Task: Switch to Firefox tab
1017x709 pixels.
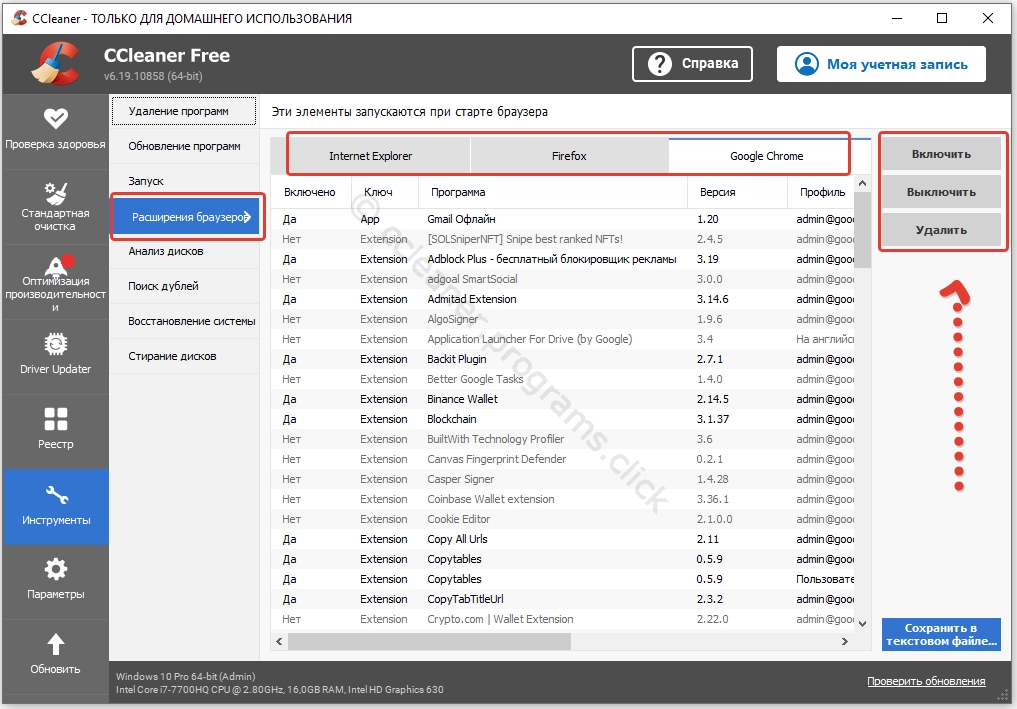Action: point(569,156)
